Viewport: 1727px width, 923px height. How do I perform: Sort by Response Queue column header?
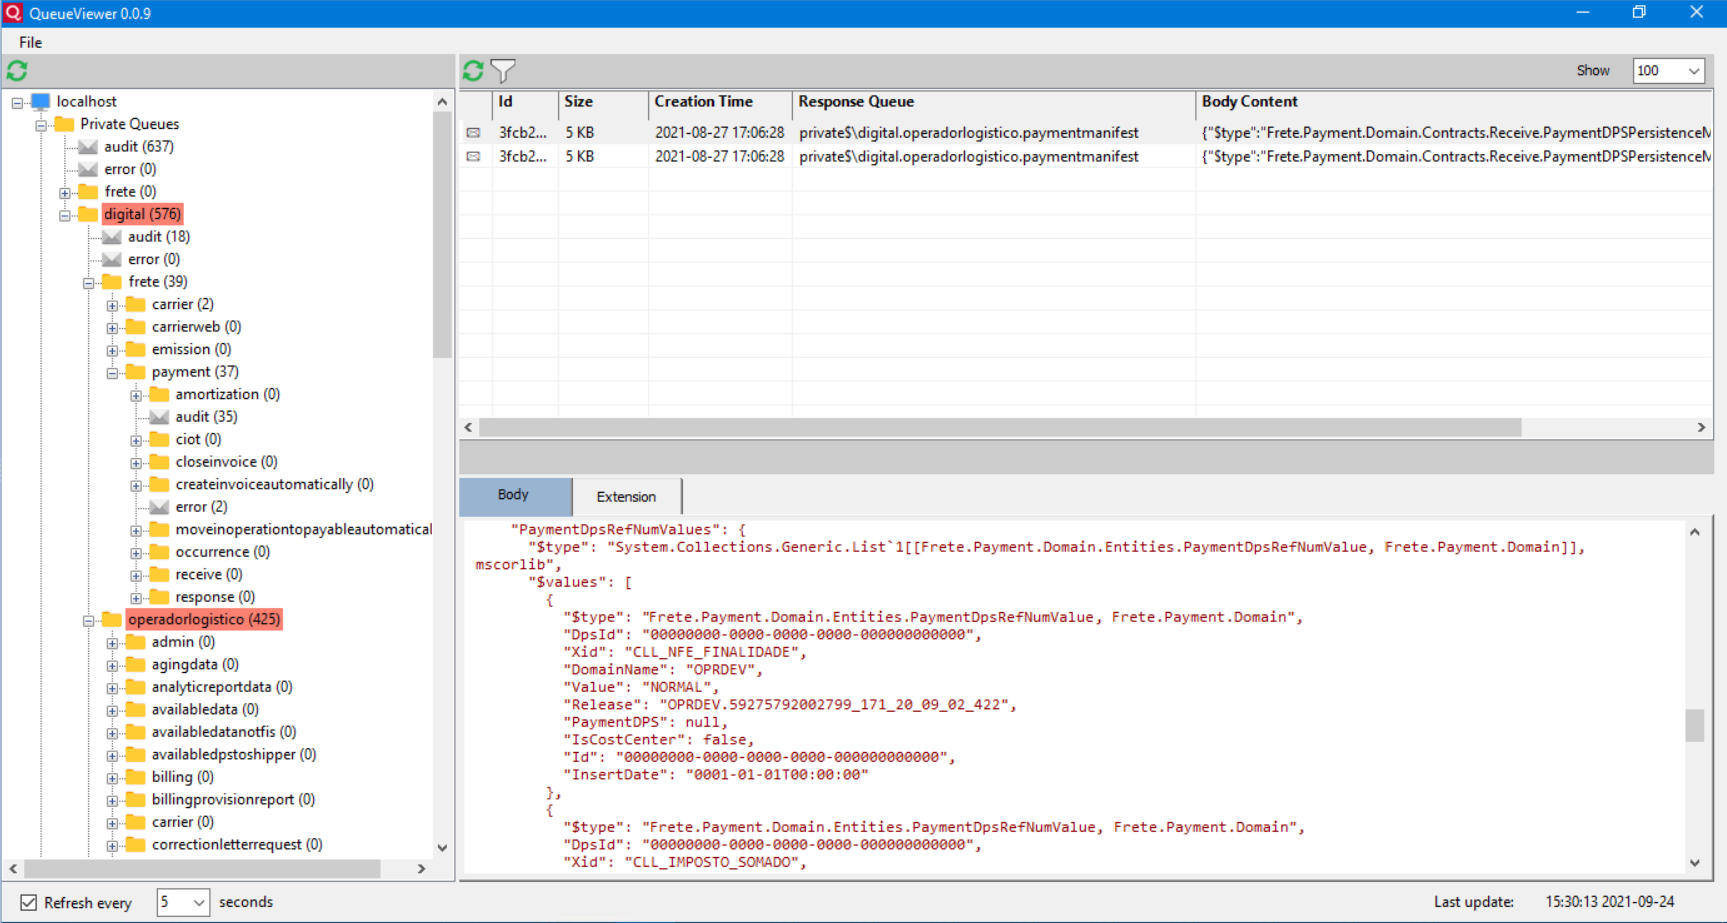[x=994, y=102]
